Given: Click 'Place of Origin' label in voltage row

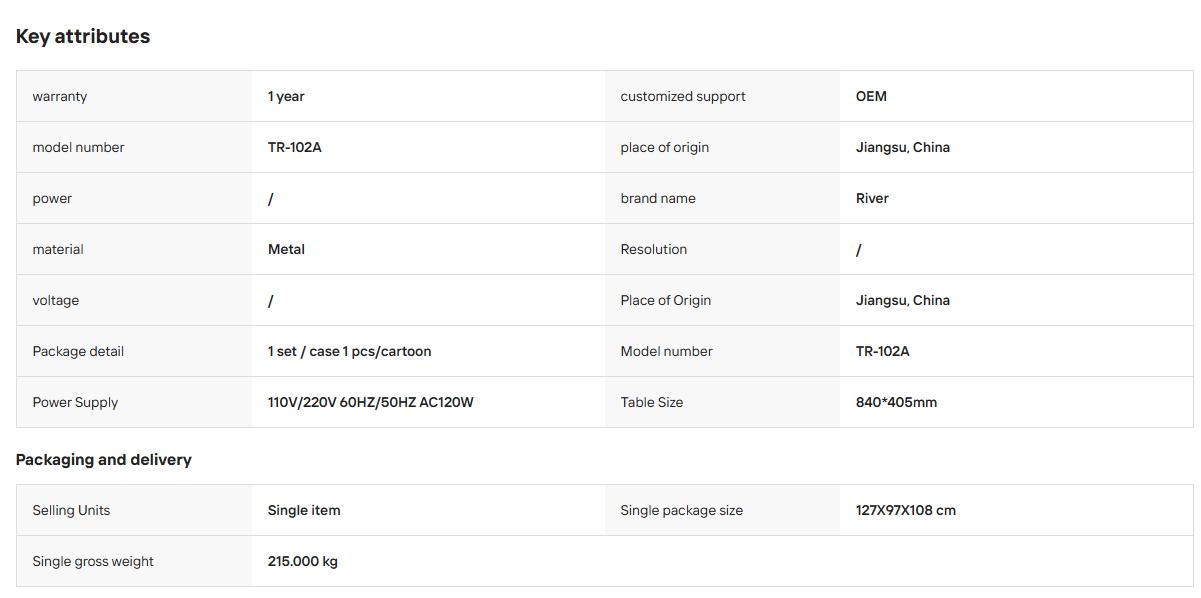Looking at the screenshot, I should pos(666,301).
